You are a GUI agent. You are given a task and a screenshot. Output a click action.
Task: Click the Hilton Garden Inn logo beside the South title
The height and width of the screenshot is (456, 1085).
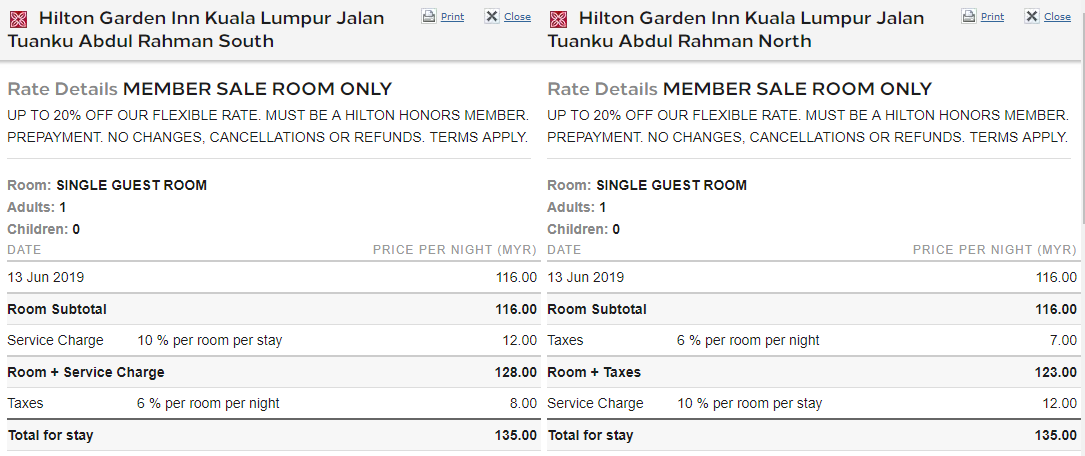18,19
